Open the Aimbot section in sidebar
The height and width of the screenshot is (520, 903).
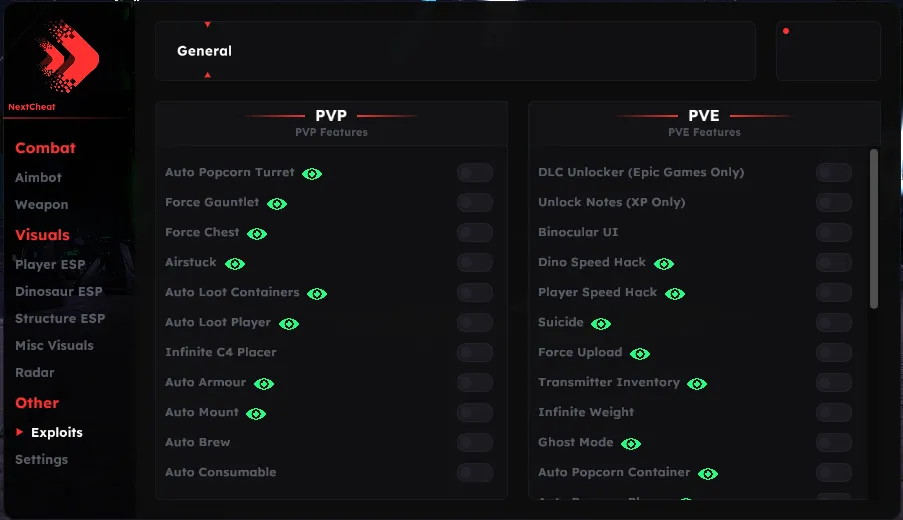[39, 177]
